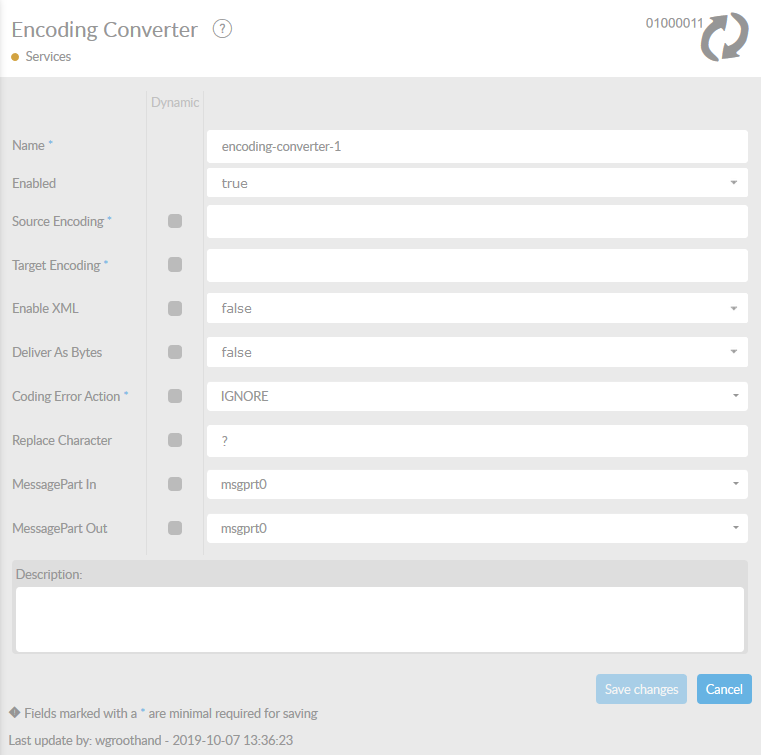Open the Enabled dropdown
This screenshot has height=755, width=761.
tap(477, 184)
